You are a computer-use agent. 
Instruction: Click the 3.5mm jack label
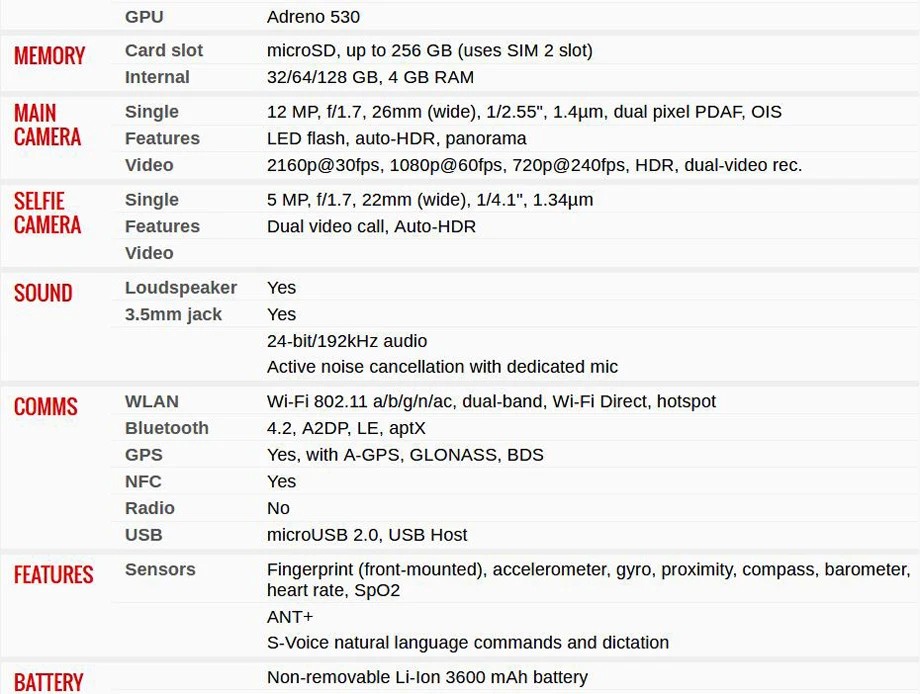(173, 314)
